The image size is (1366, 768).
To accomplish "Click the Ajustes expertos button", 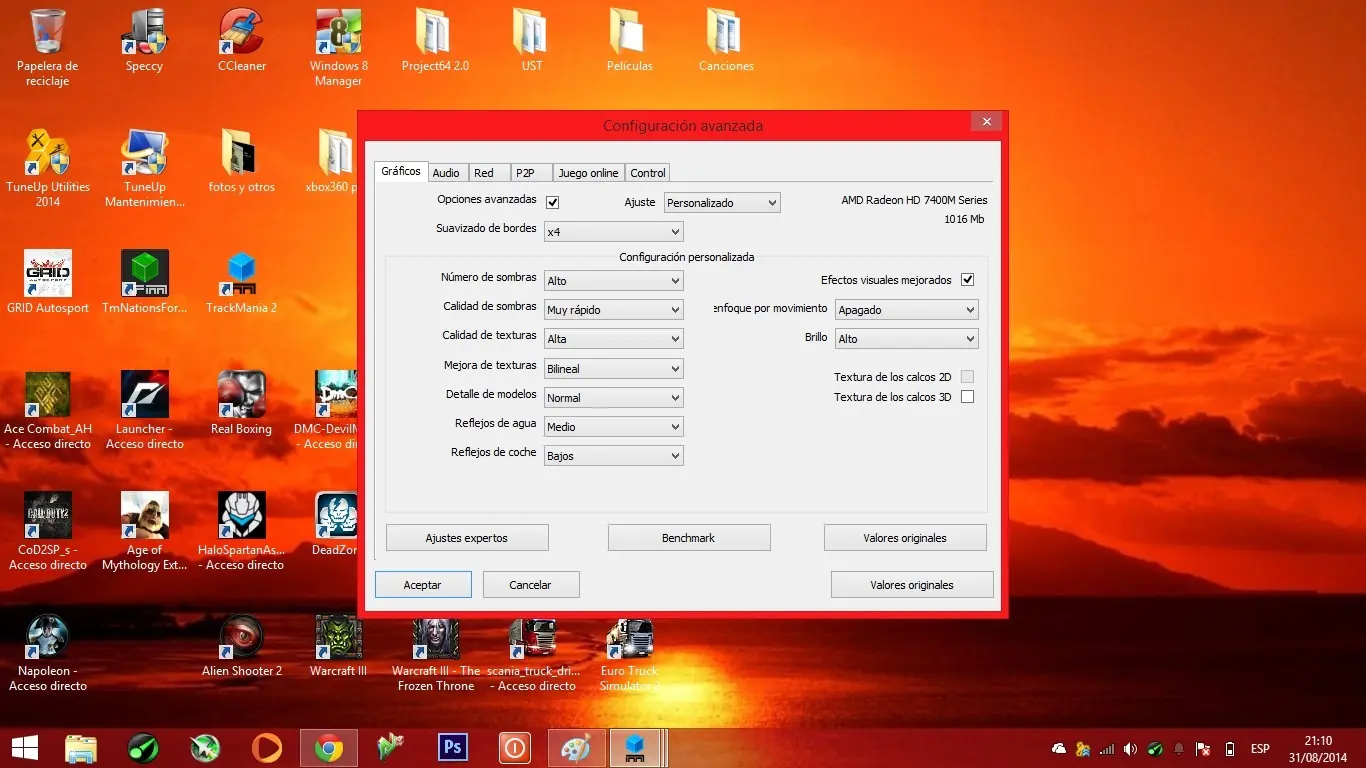I will pyautogui.click(x=467, y=538).
